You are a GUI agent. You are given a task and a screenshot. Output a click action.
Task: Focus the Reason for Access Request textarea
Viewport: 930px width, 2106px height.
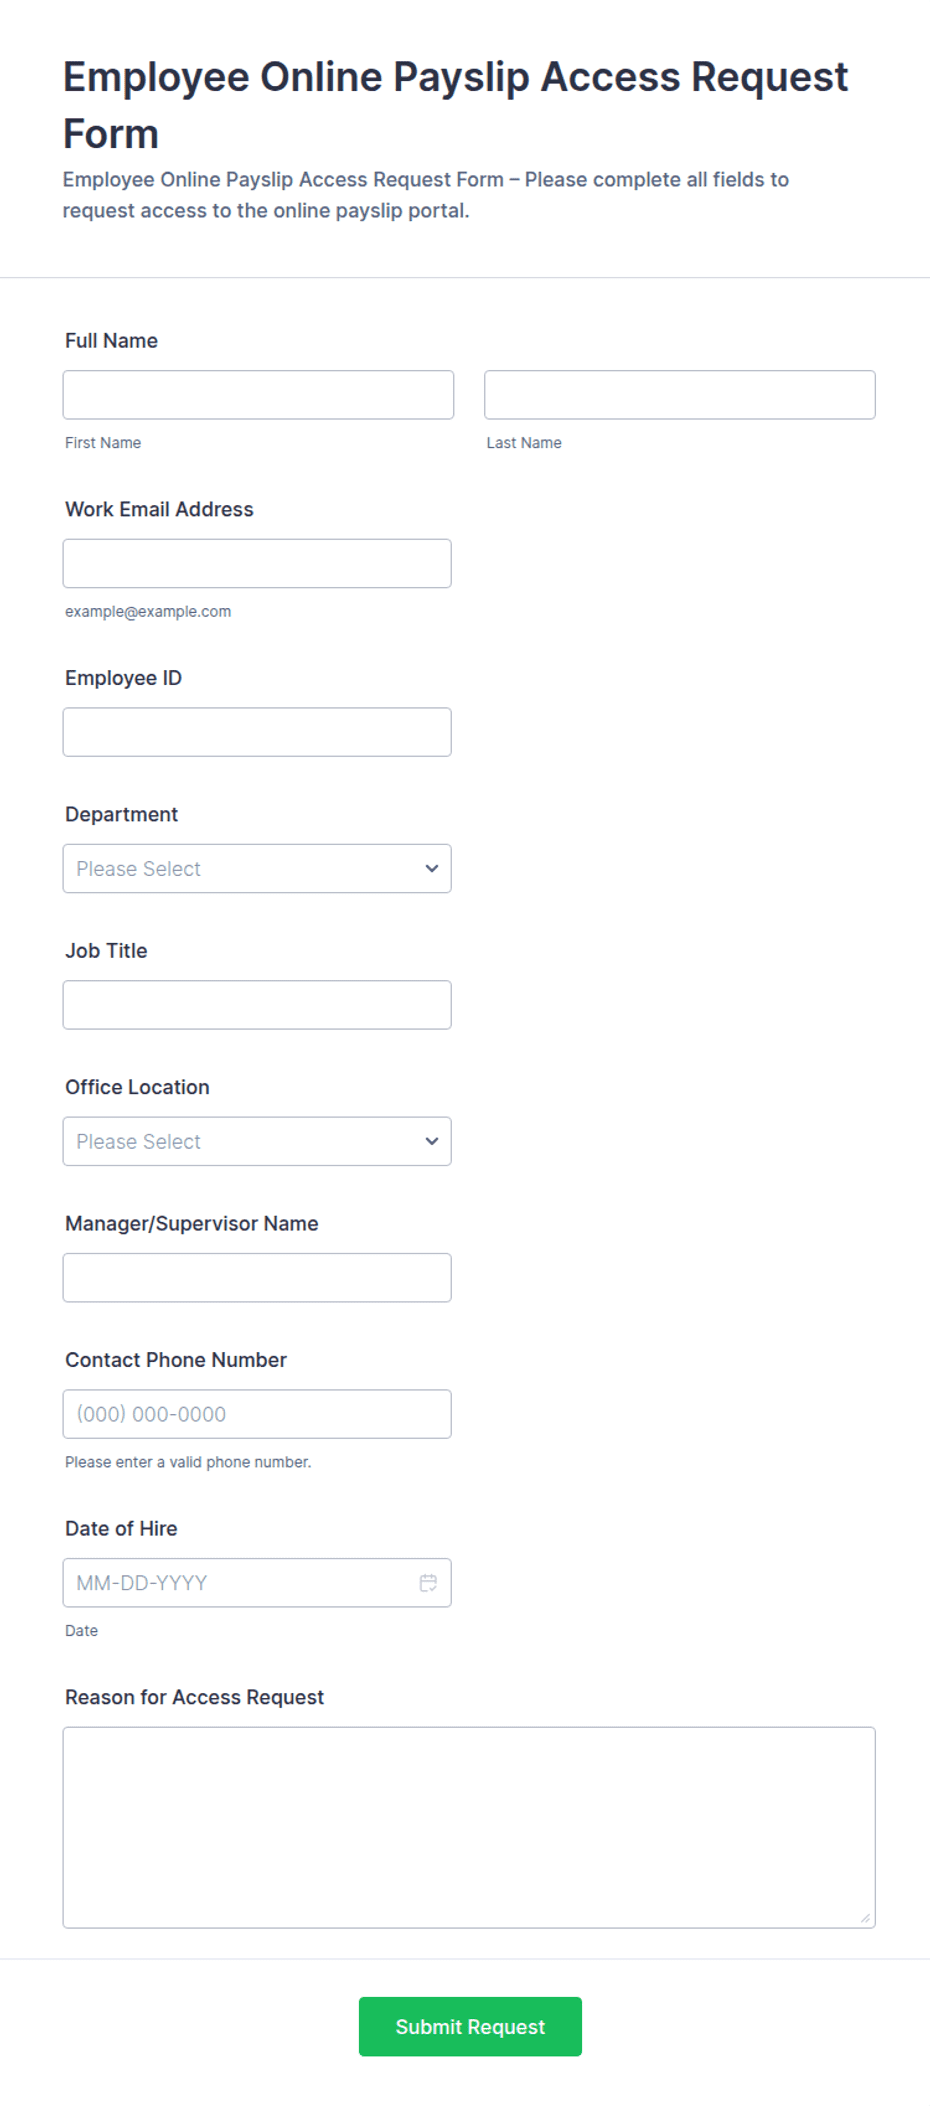(469, 1827)
